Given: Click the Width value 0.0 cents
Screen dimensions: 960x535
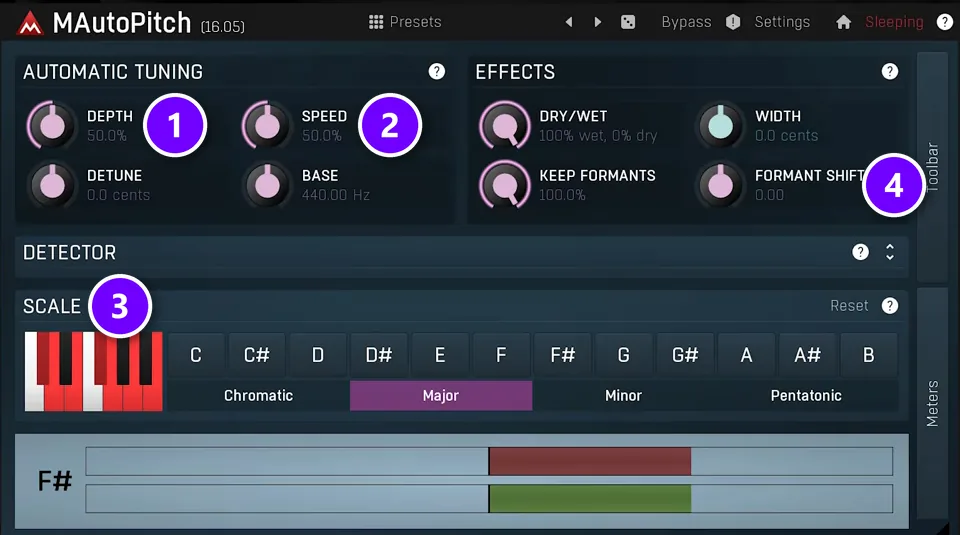Looking at the screenshot, I should (786, 135).
